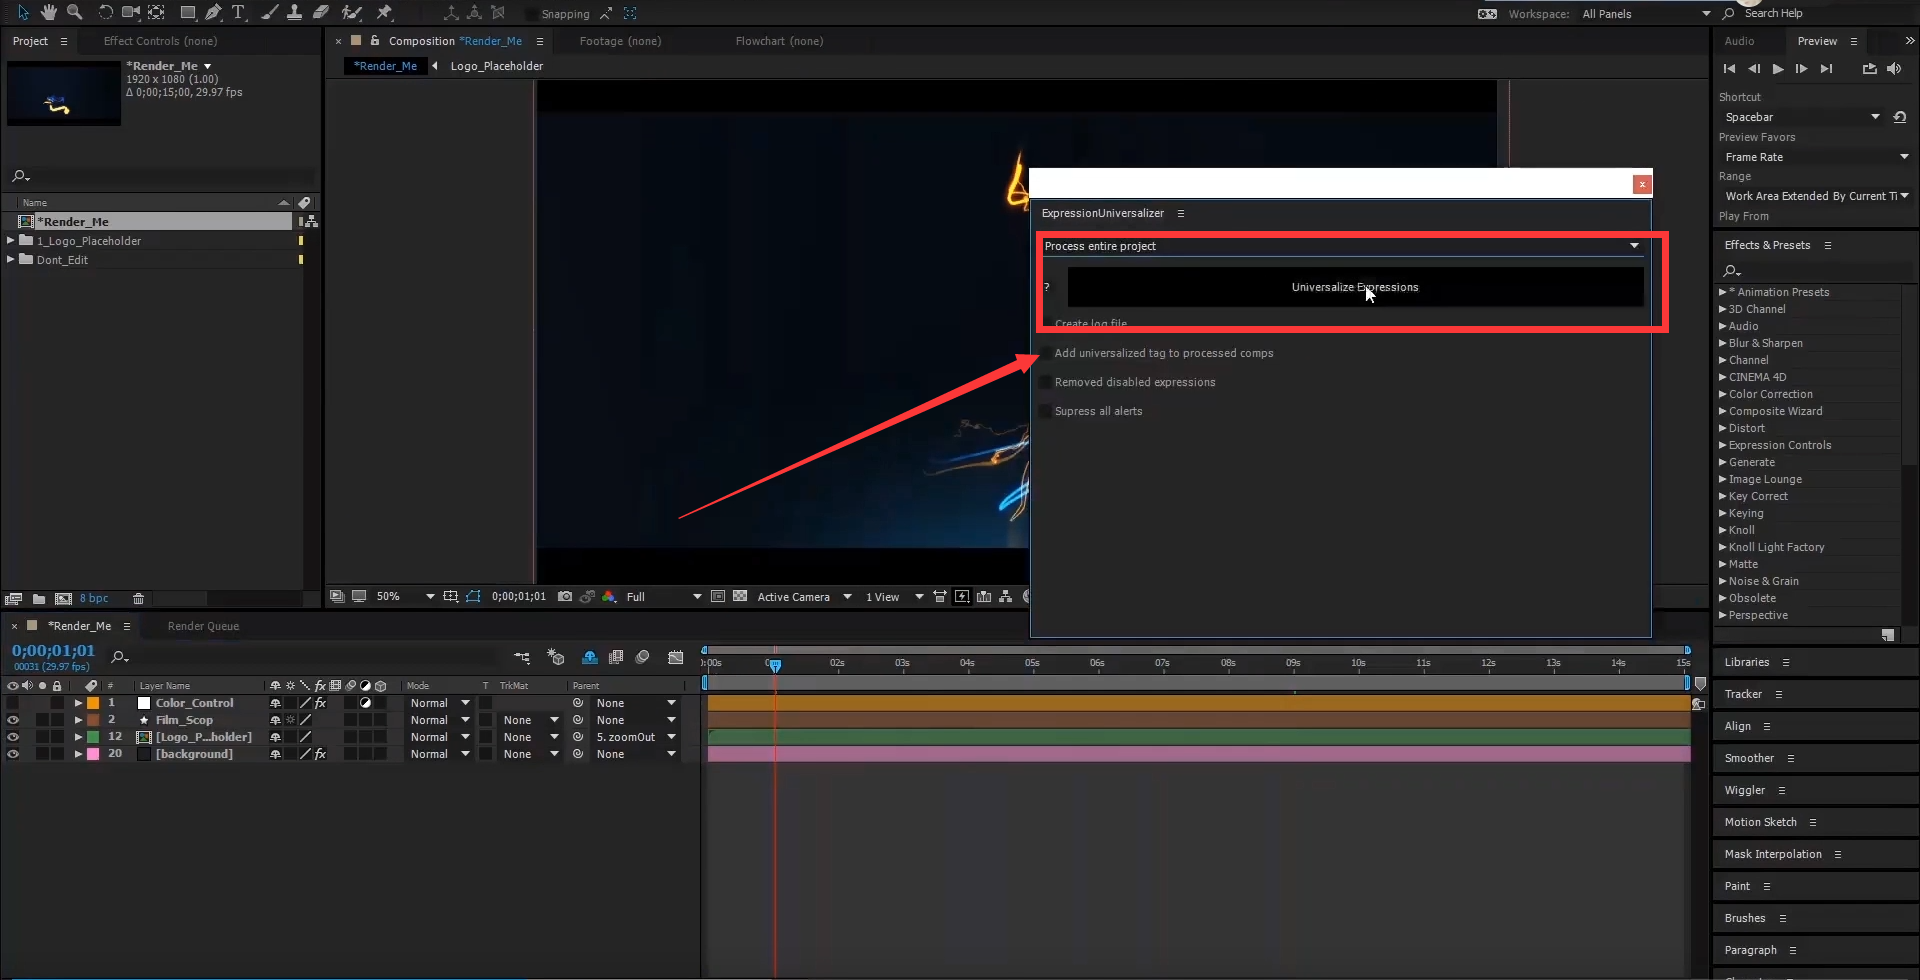This screenshot has height=980, width=1920.
Task: Open Workspace All Panels dropdown
Action: [1646, 14]
